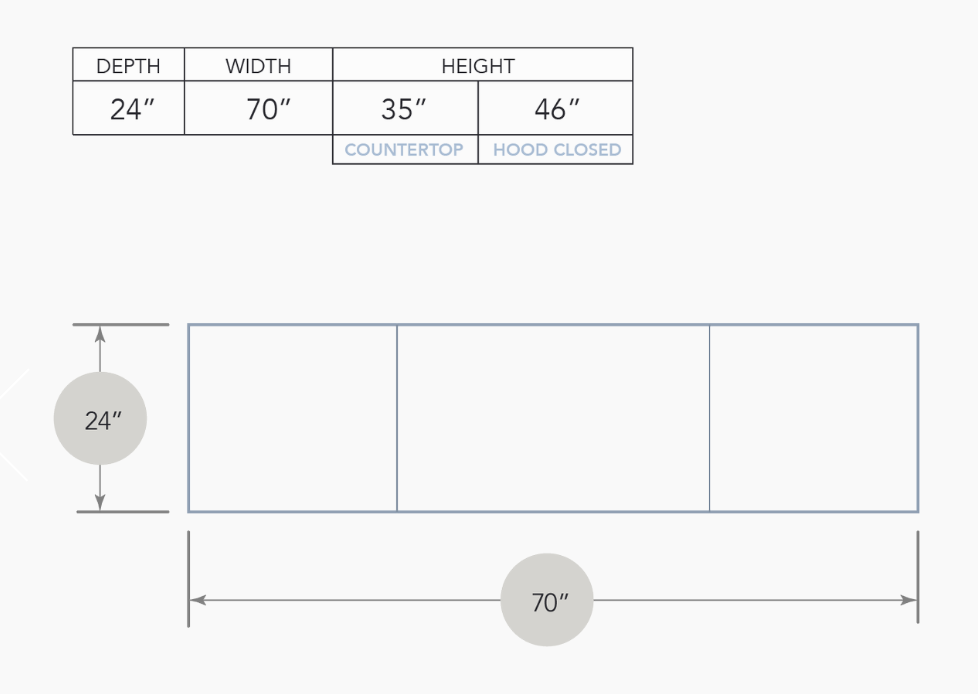Click the wide middle section of the outline
Image resolution: width=978 pixels, height=694 pixels.
point(553,418)
